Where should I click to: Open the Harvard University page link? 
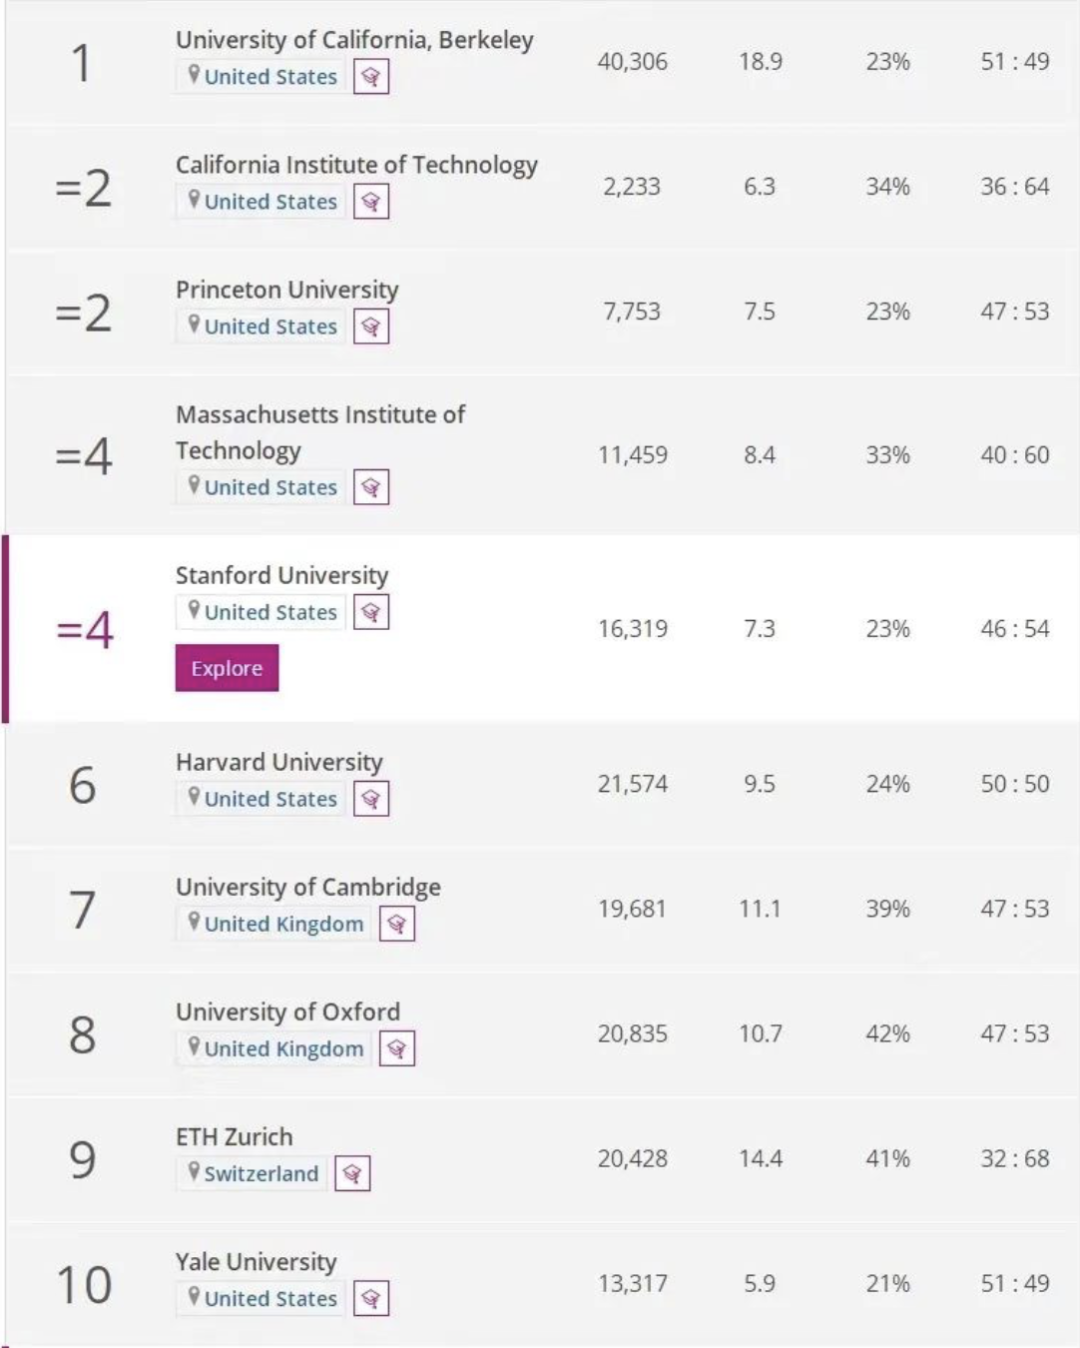[x=279, y=762]
